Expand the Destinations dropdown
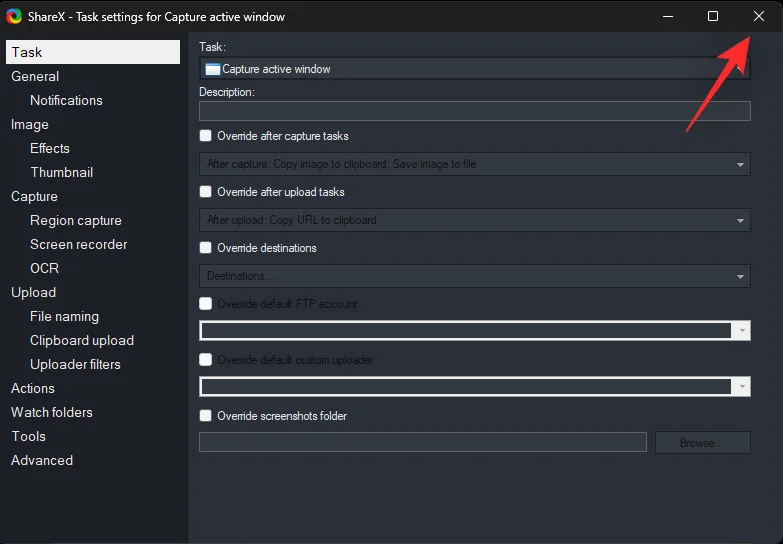The height and width of the screenshot is (544, 783). [x=474, y=276]
